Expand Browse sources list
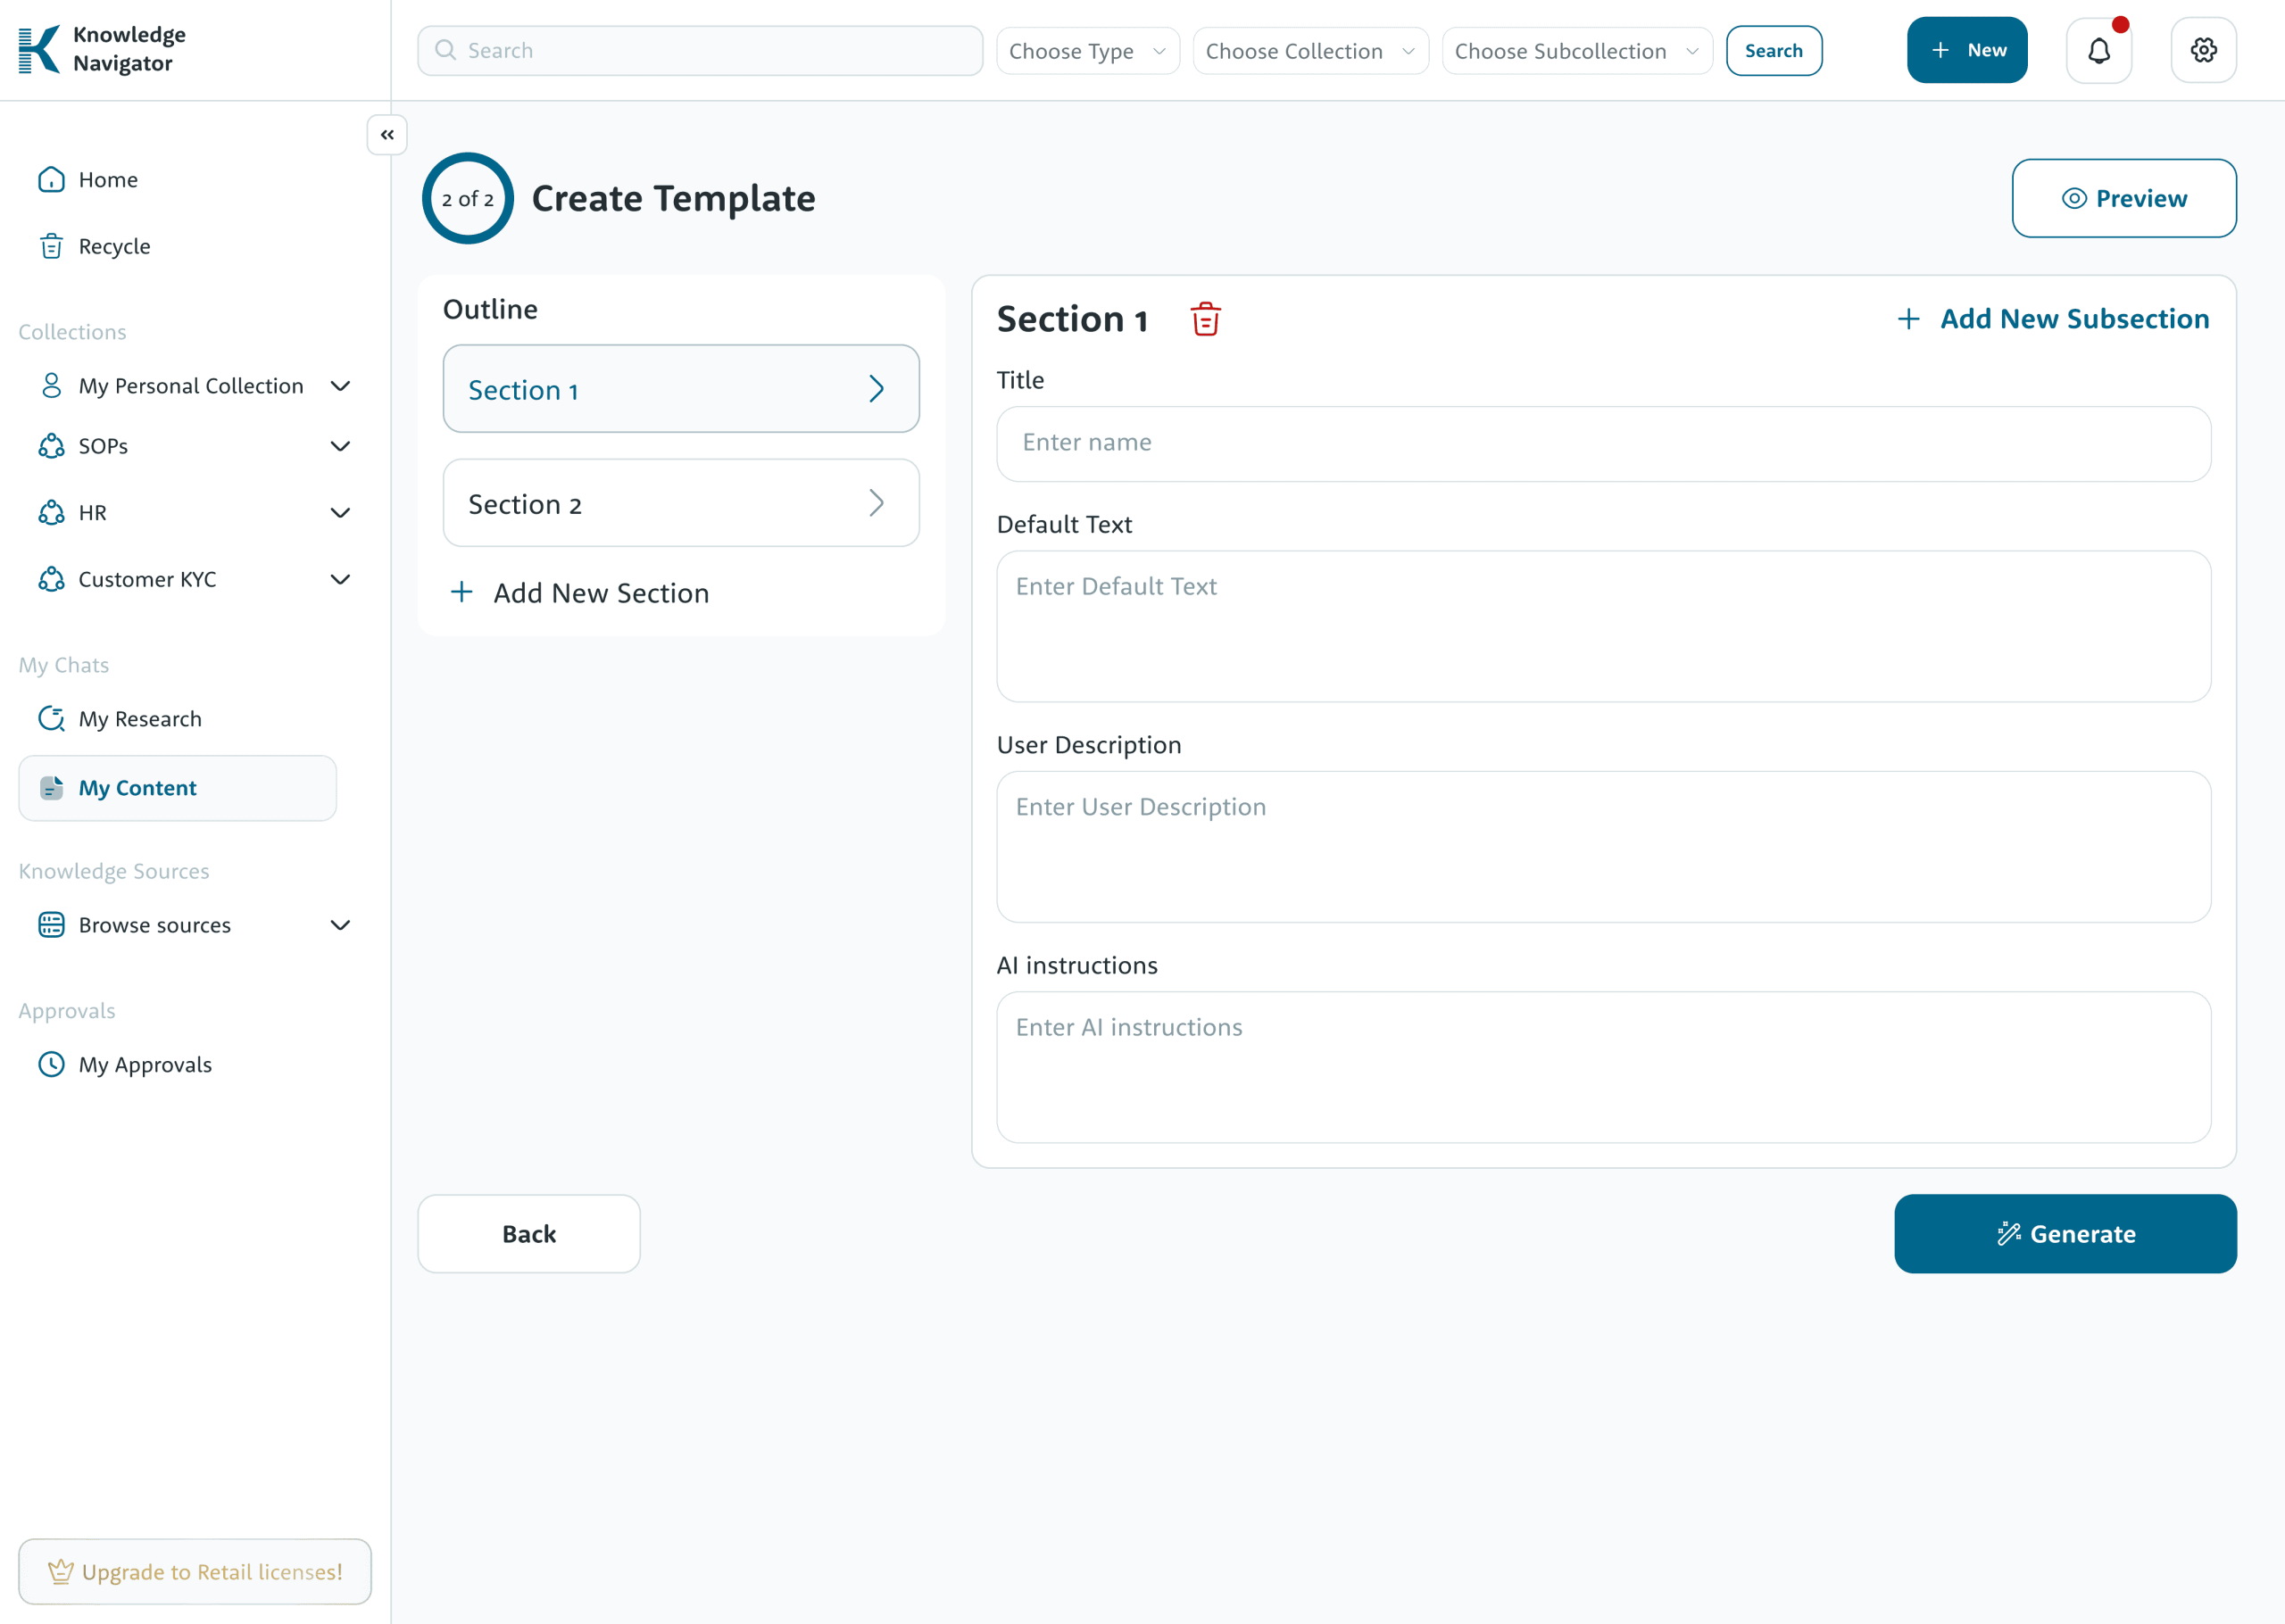Viewport: 2285px width, 1624px height. (x=340, y=925)
